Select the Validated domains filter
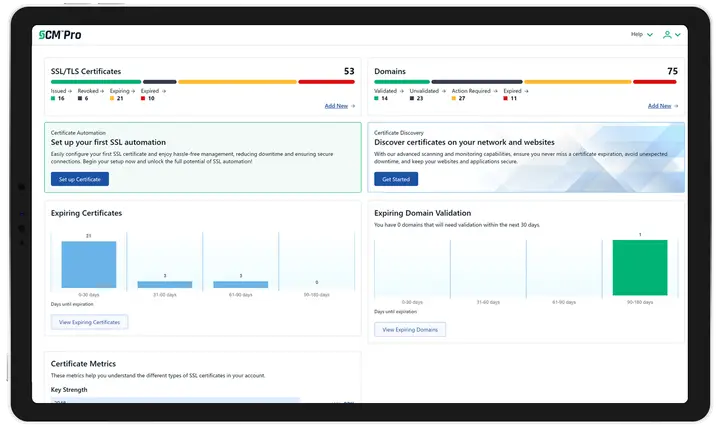This screenshot has width=720, height=427. pyautogui.click(x=388, y=91)
